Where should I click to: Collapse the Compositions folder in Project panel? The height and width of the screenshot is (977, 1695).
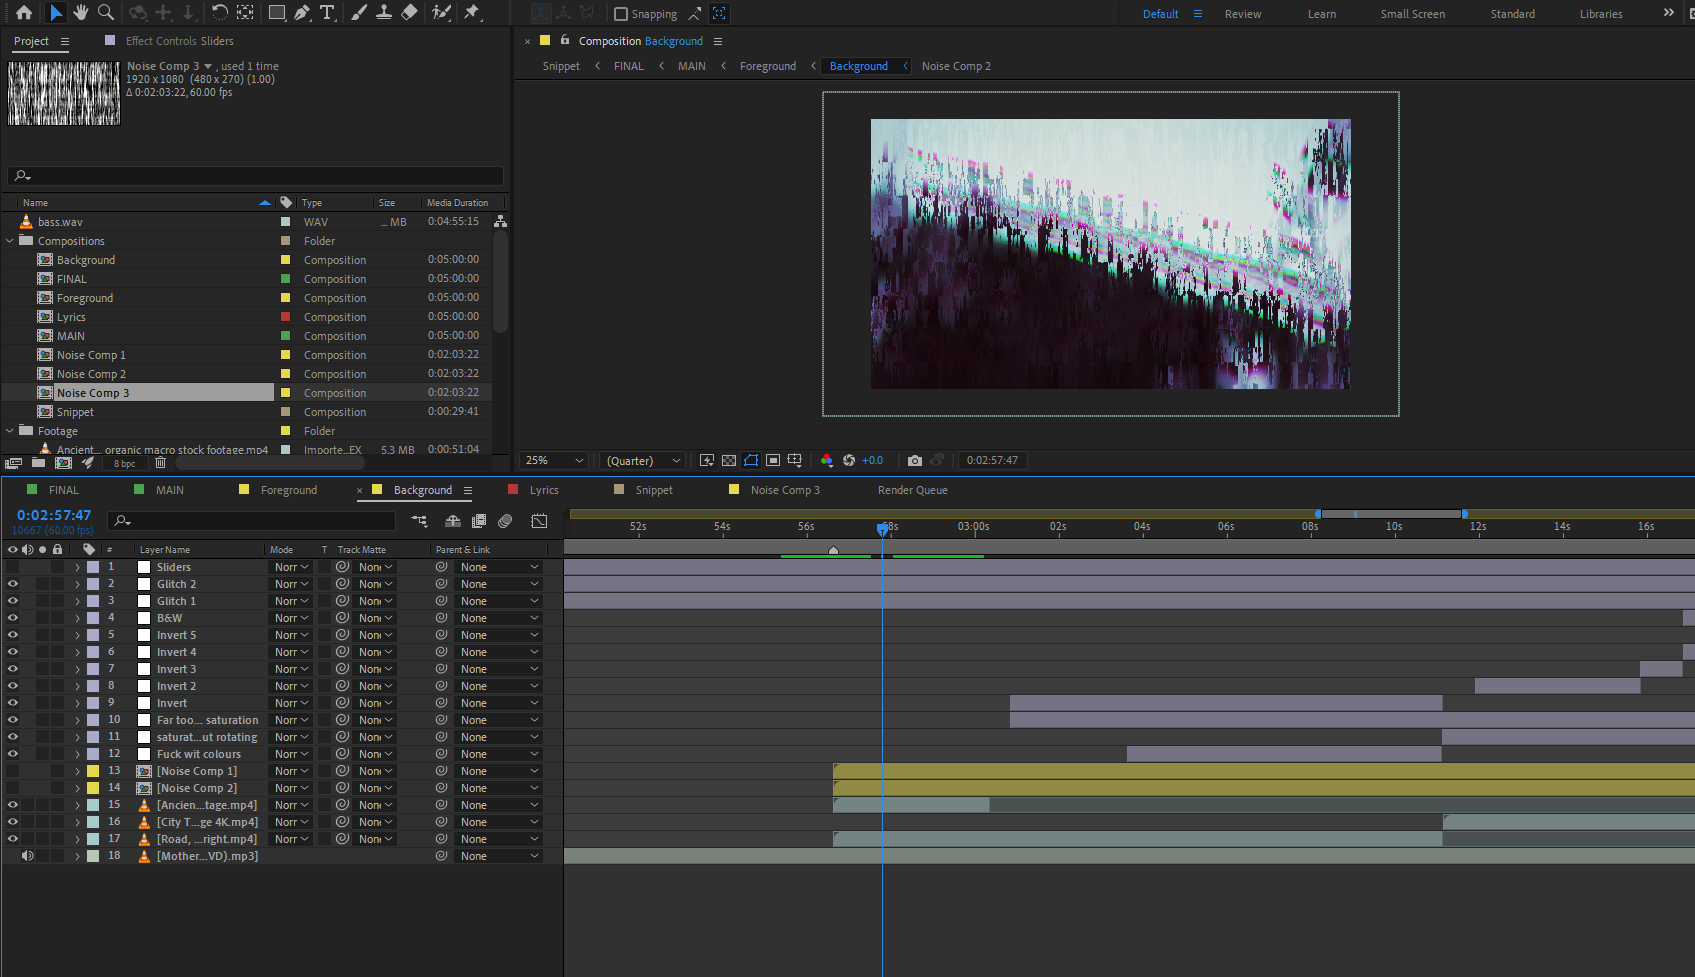click(10, 241)
